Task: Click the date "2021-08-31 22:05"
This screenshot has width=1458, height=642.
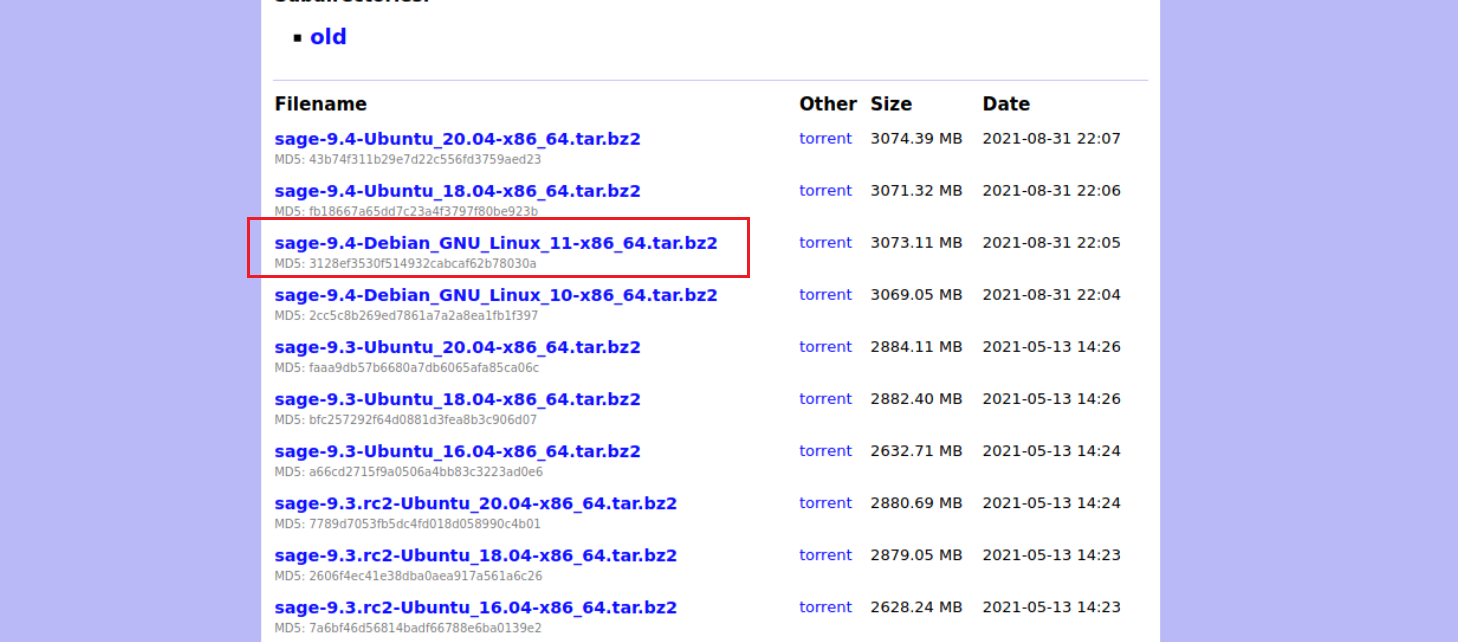Action: coord(1052,242)
